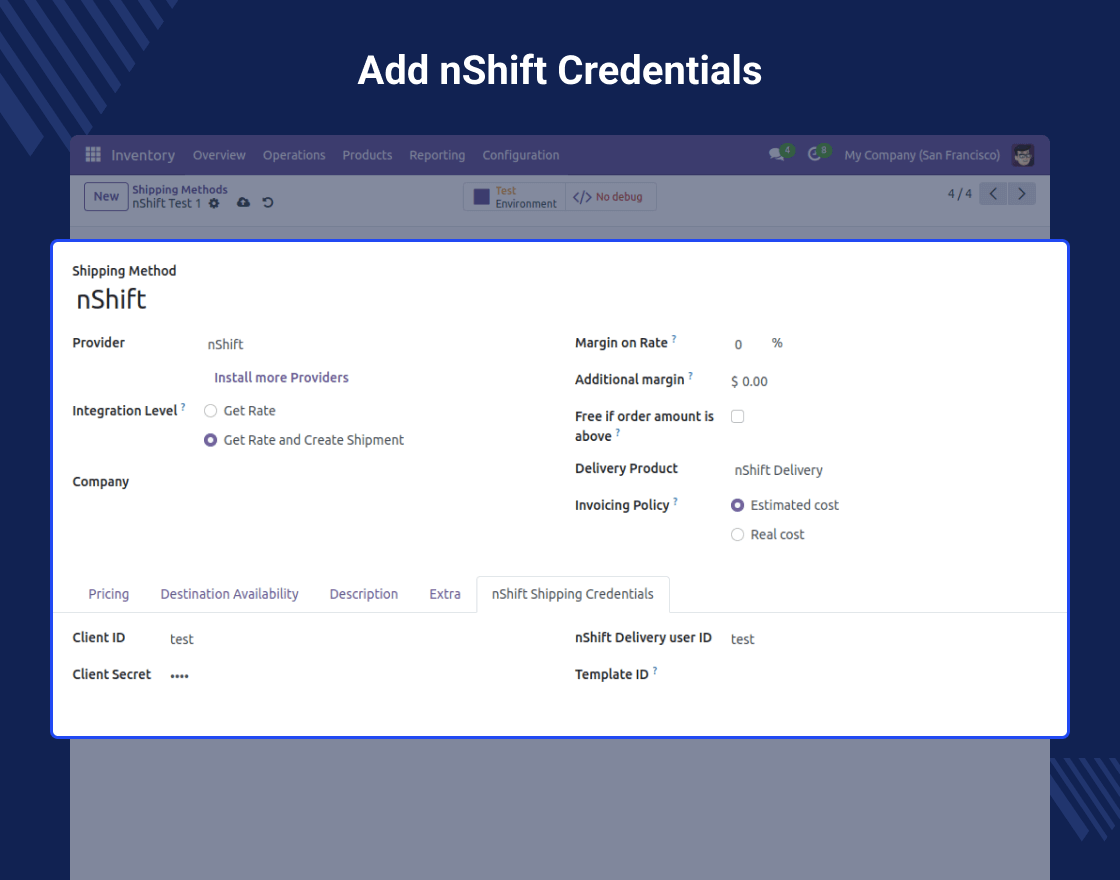Click the Test Environment button

coord(514,197)
